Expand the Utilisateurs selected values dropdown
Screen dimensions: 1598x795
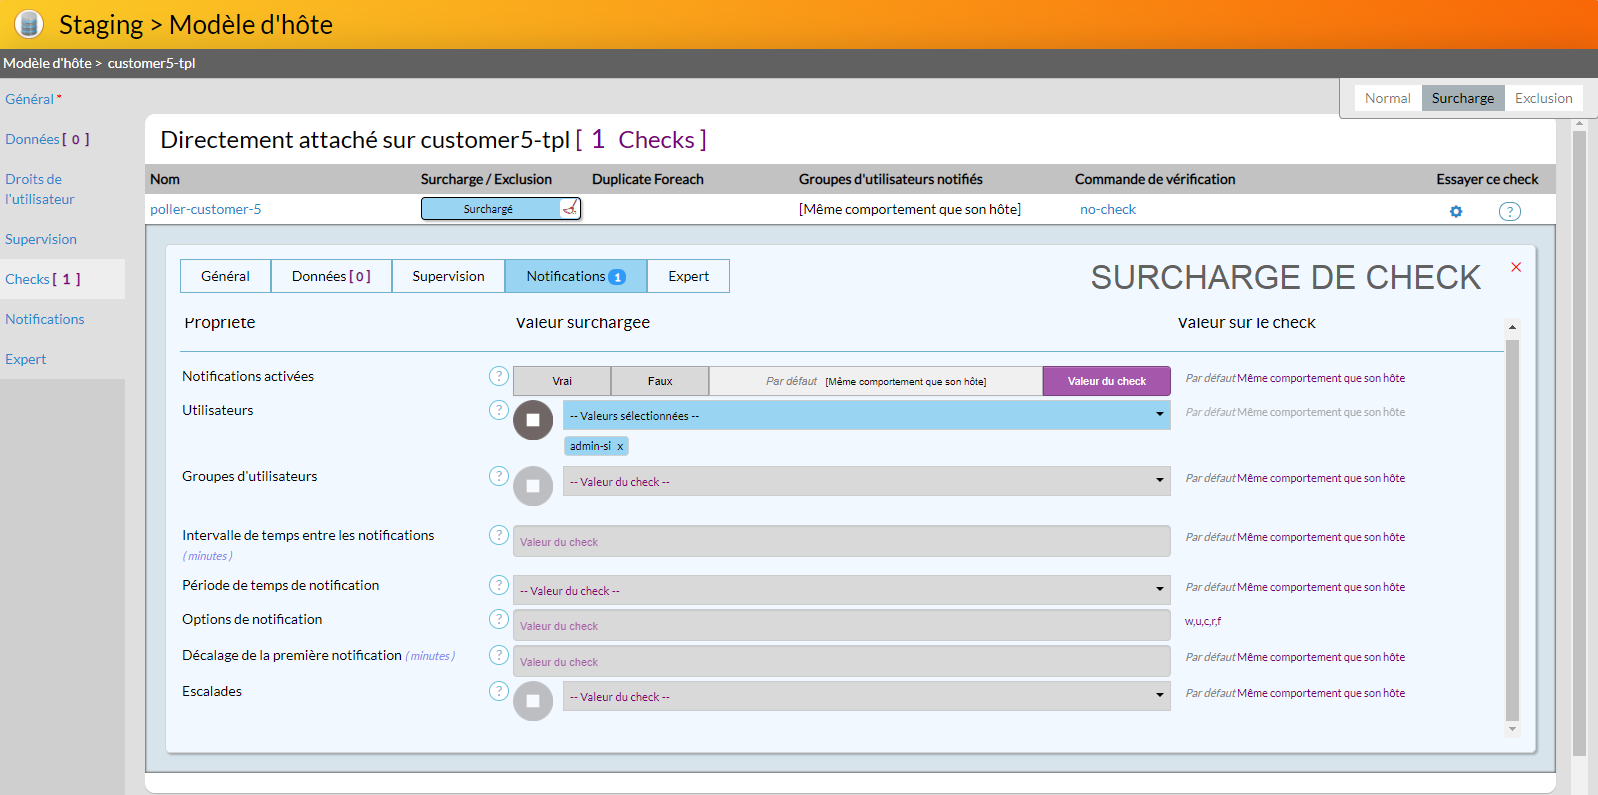pos(866,415)
